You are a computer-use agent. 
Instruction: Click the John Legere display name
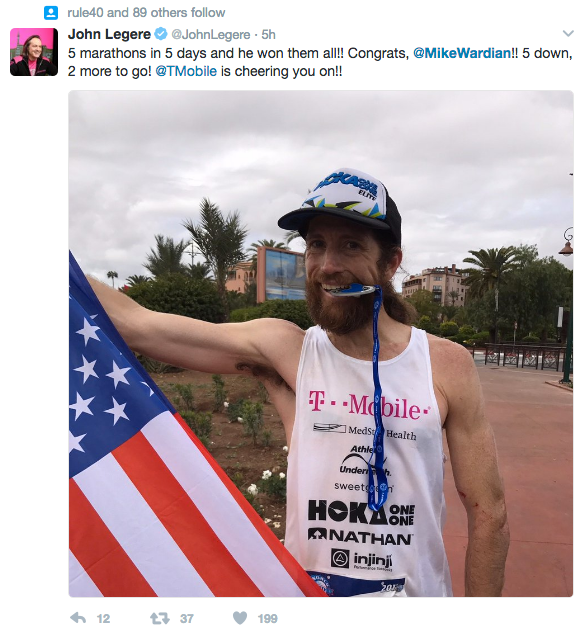point(109,34)
